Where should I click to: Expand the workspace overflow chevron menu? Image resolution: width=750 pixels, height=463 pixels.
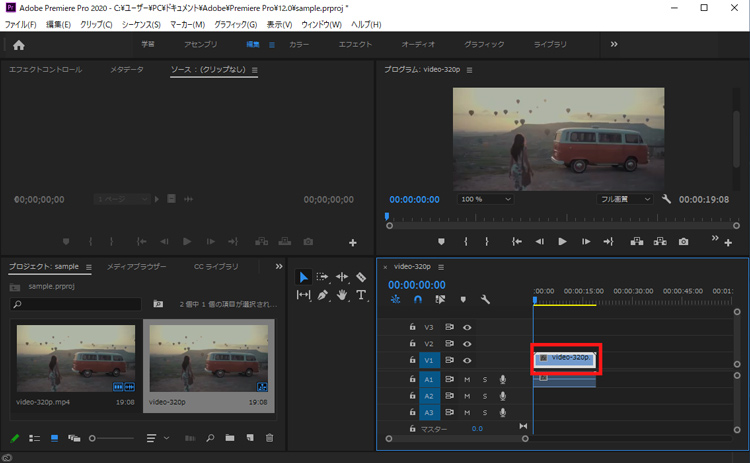(x=613, y=45)
